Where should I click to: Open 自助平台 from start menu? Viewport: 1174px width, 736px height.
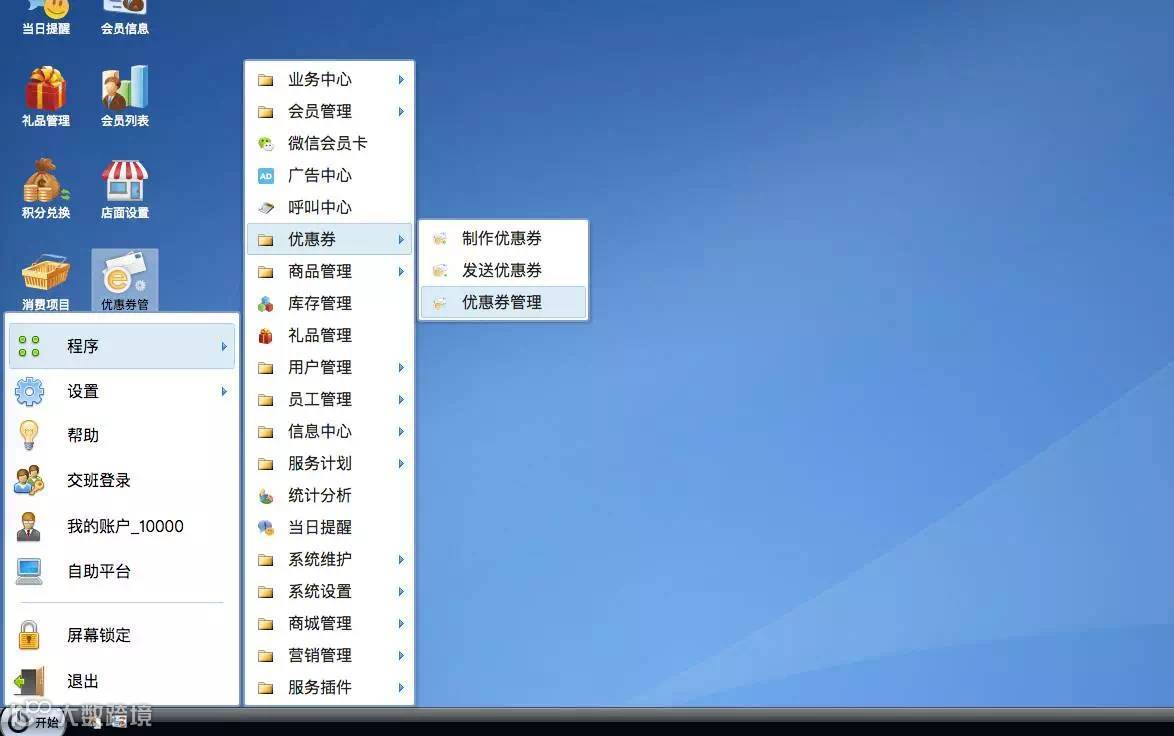point(122,571)
